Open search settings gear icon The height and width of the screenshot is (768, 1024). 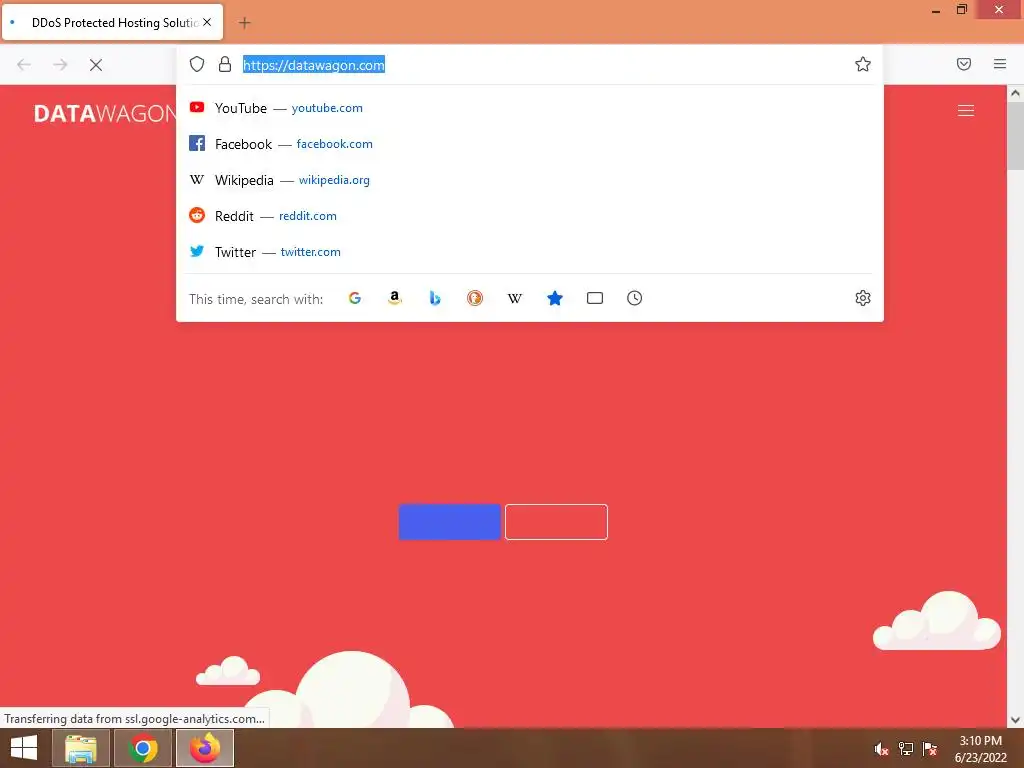[863, 298]
